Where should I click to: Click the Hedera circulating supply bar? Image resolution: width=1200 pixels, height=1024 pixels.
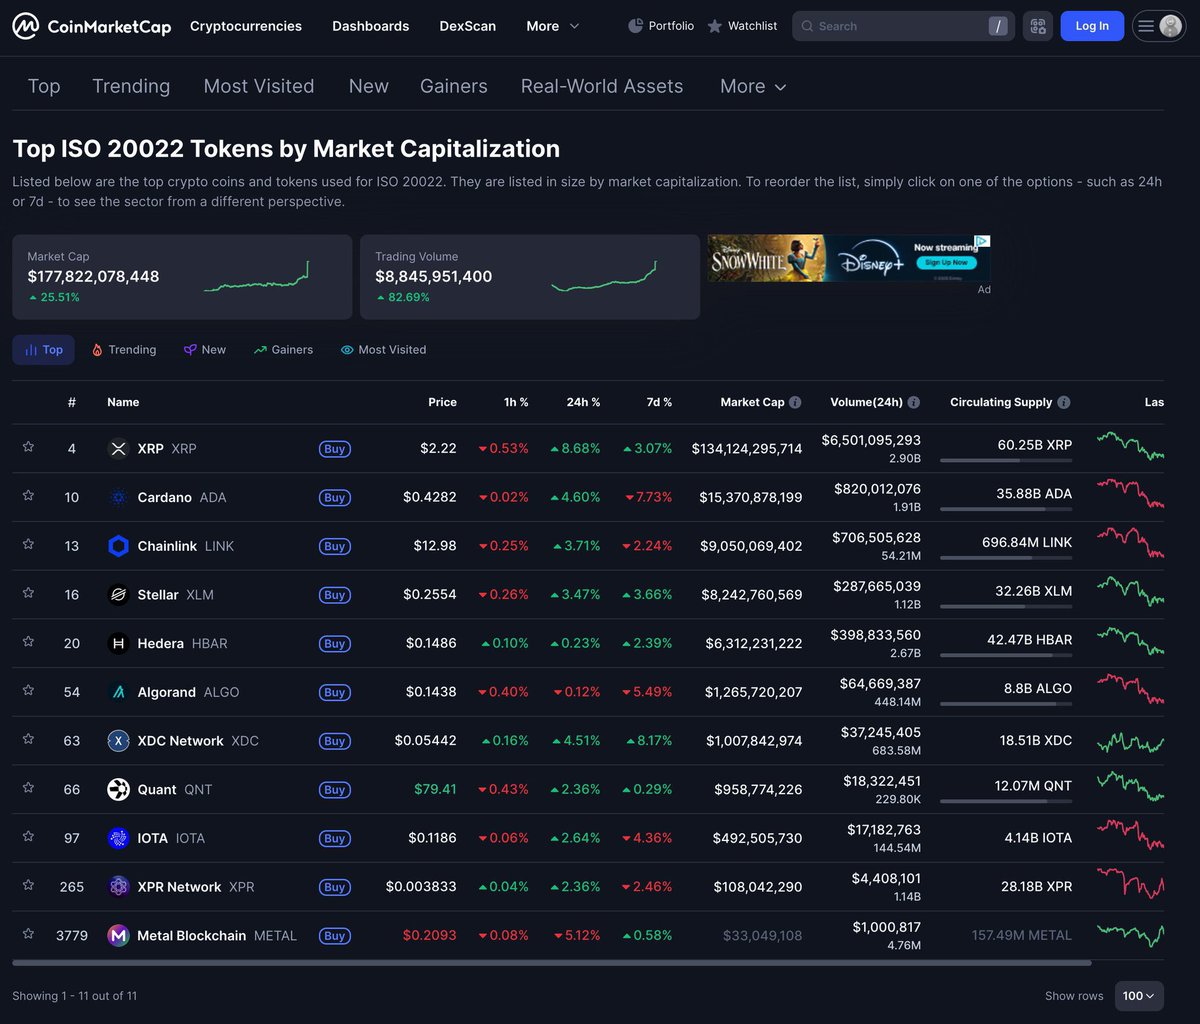[1006, 656]
